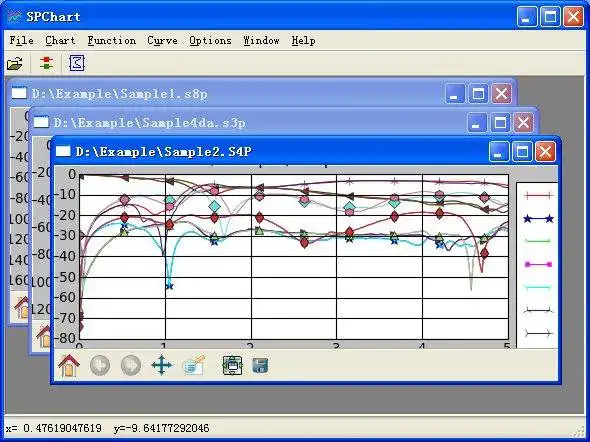Viewport: 590px width, 442px height.
Task: Open the File menu
Action: pos(21,40)
